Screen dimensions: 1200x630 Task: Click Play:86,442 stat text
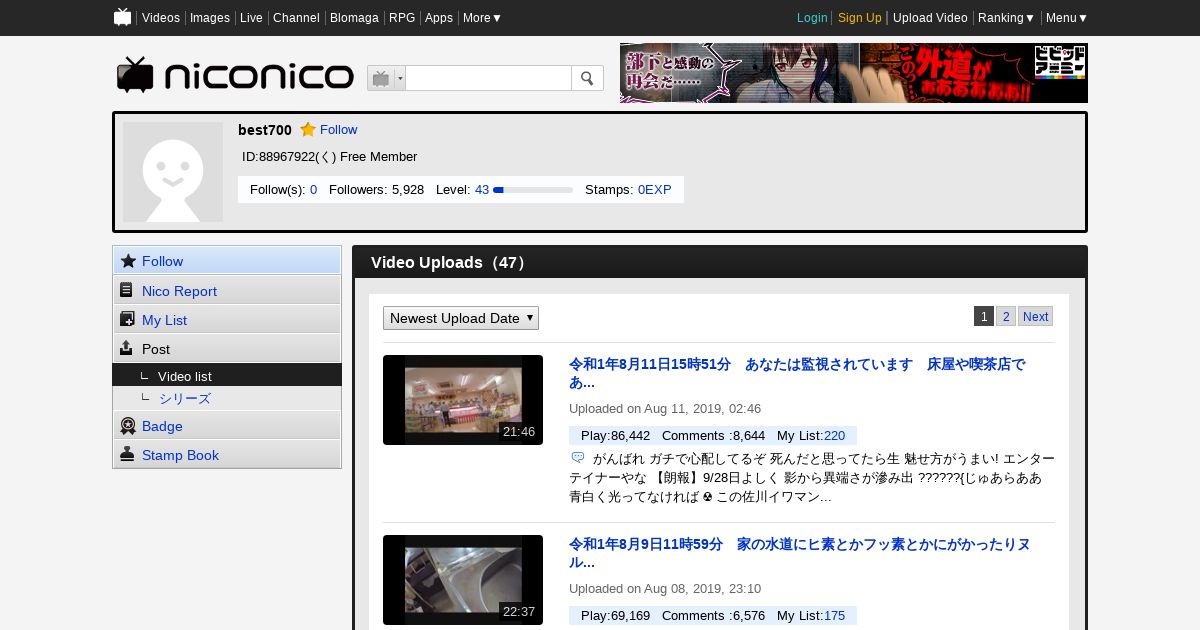615,435
